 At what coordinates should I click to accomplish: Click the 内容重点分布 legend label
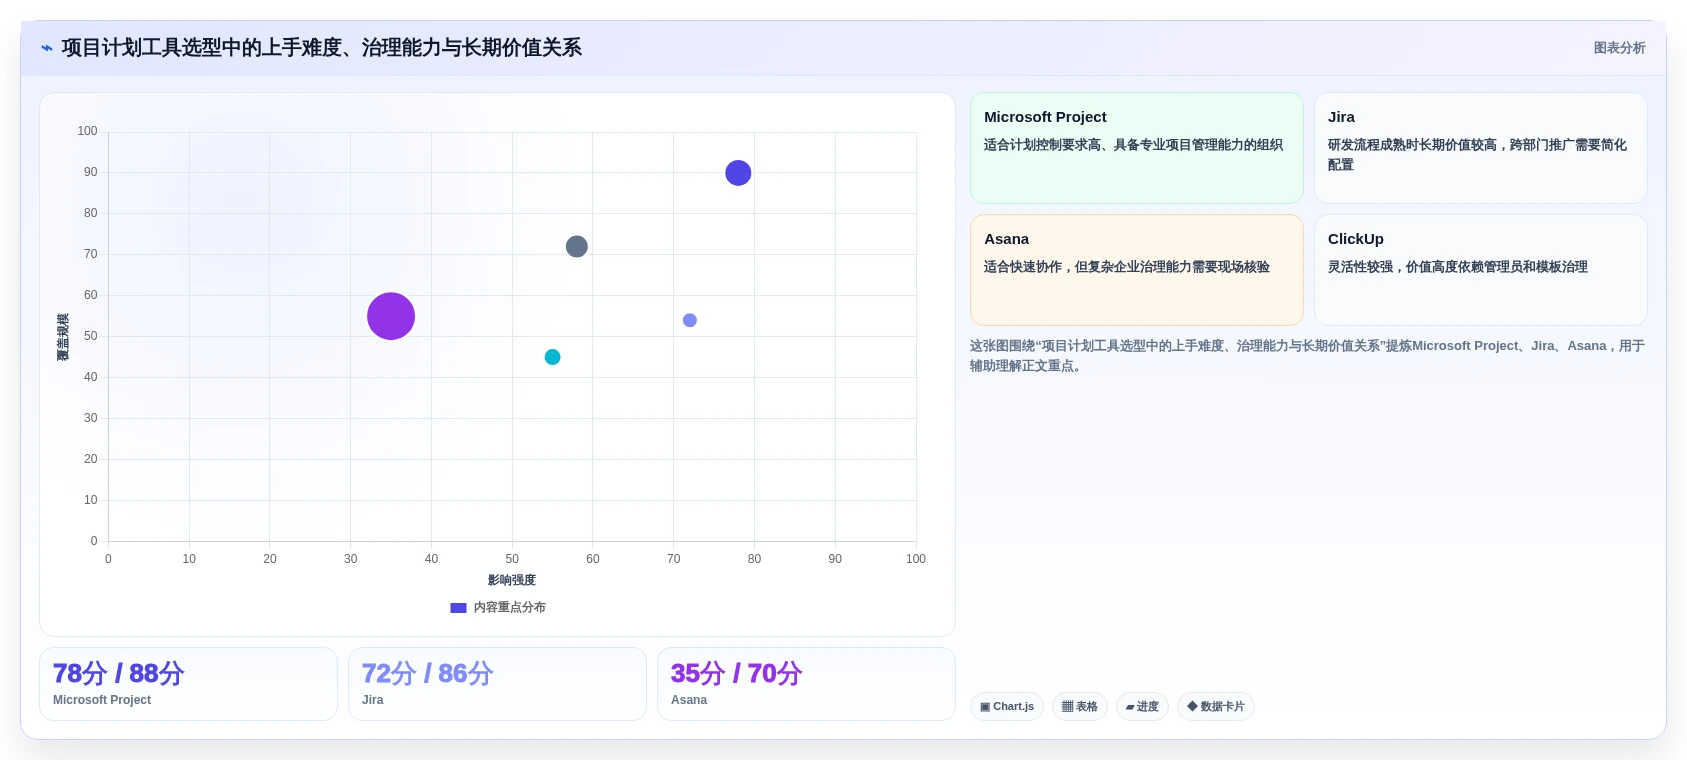[x=510, y=608]
